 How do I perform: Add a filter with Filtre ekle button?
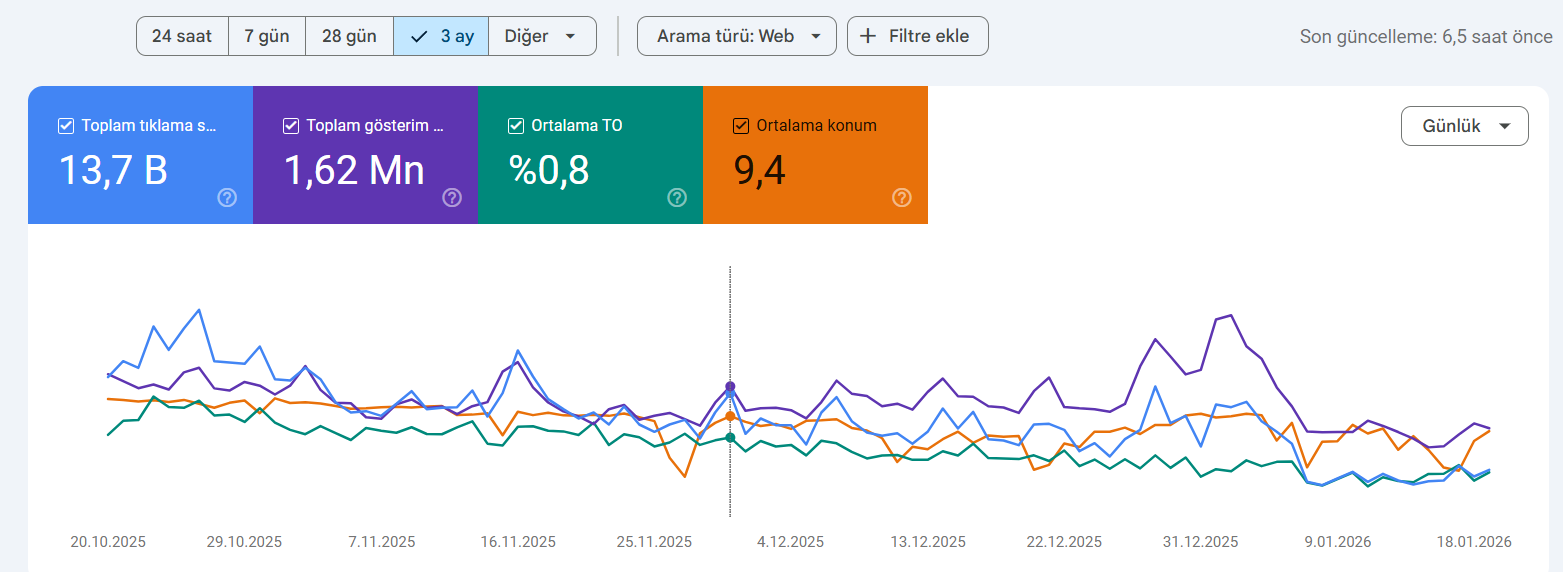[918, 36]
